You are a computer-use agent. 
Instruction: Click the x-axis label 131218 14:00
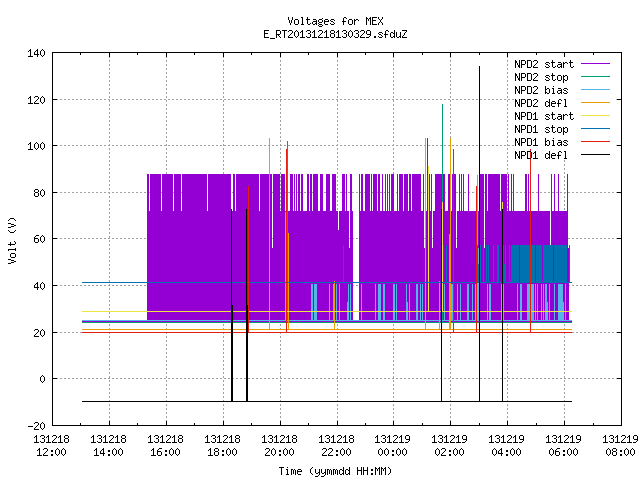(109, 446)
